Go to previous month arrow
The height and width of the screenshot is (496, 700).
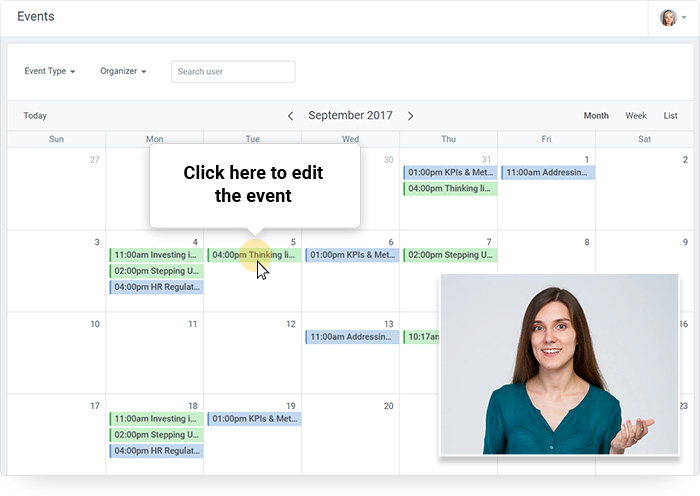click(290, 116)
